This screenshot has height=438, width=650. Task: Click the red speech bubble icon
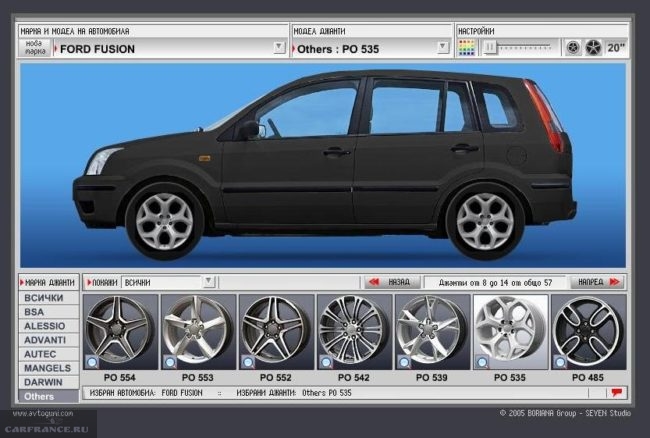[x=616, y=392]
